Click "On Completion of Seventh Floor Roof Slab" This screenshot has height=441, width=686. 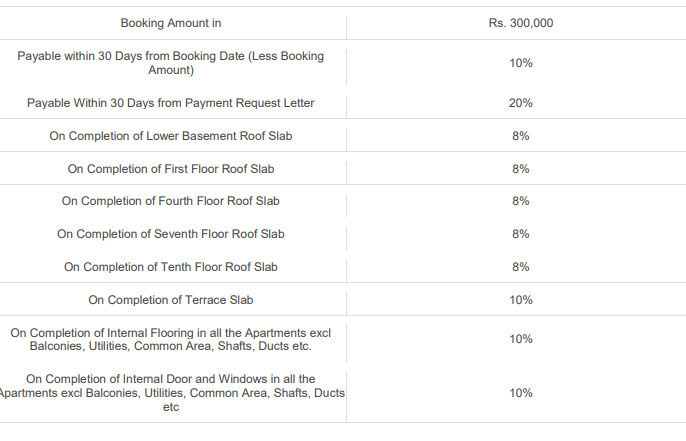point(171,234)
